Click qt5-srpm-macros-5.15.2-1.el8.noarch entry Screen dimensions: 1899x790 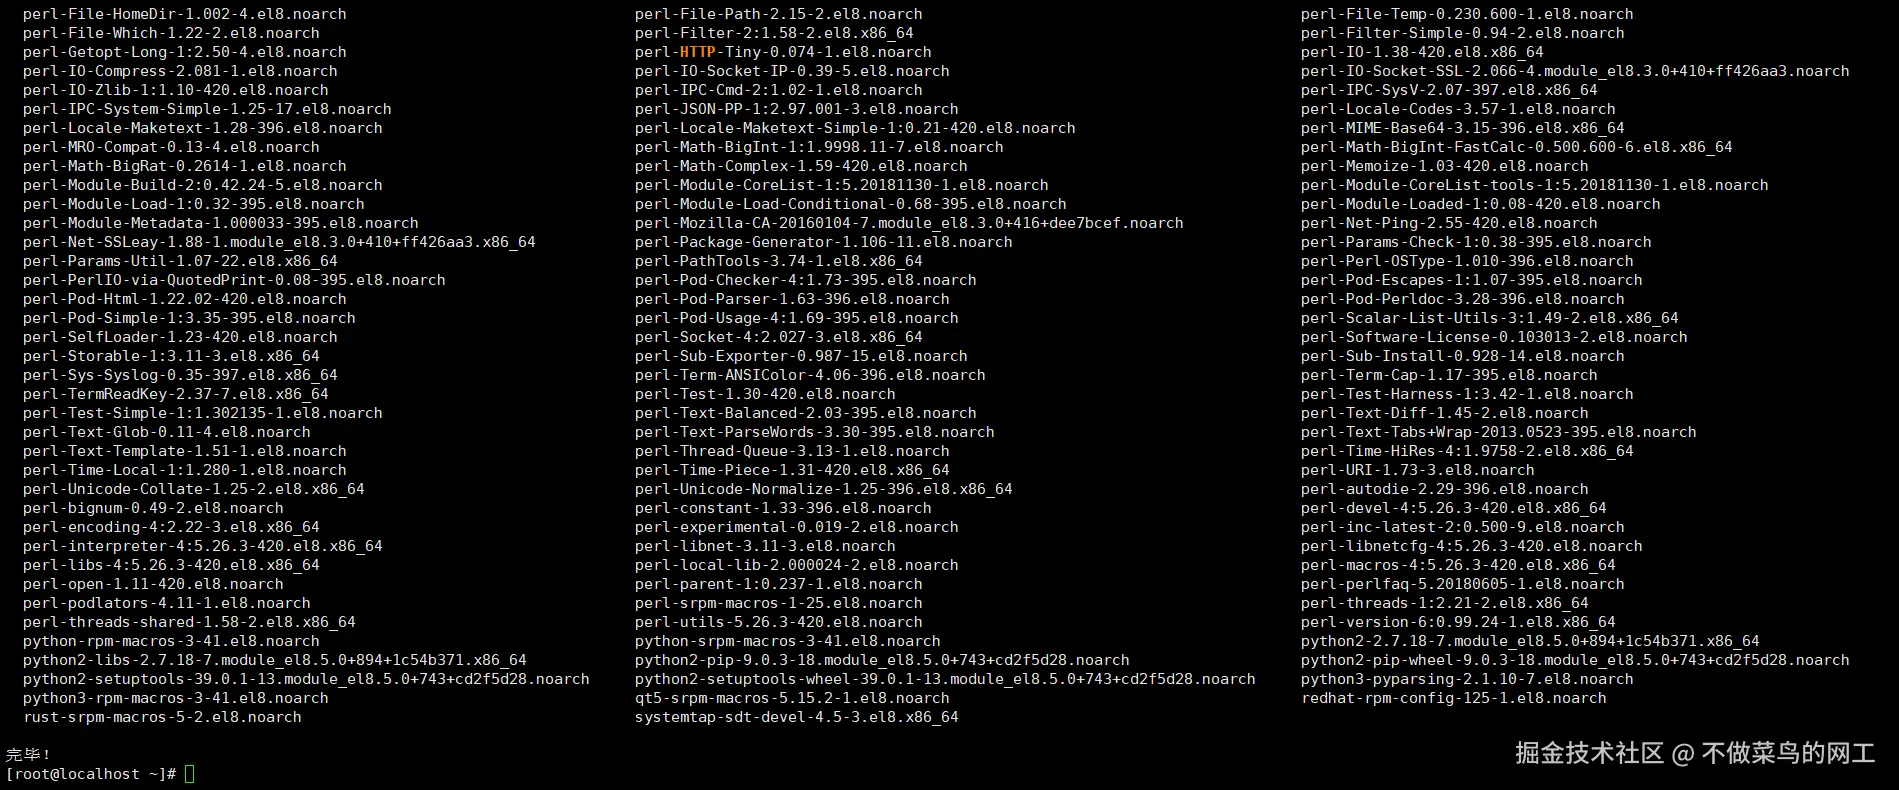pos(792,698)
